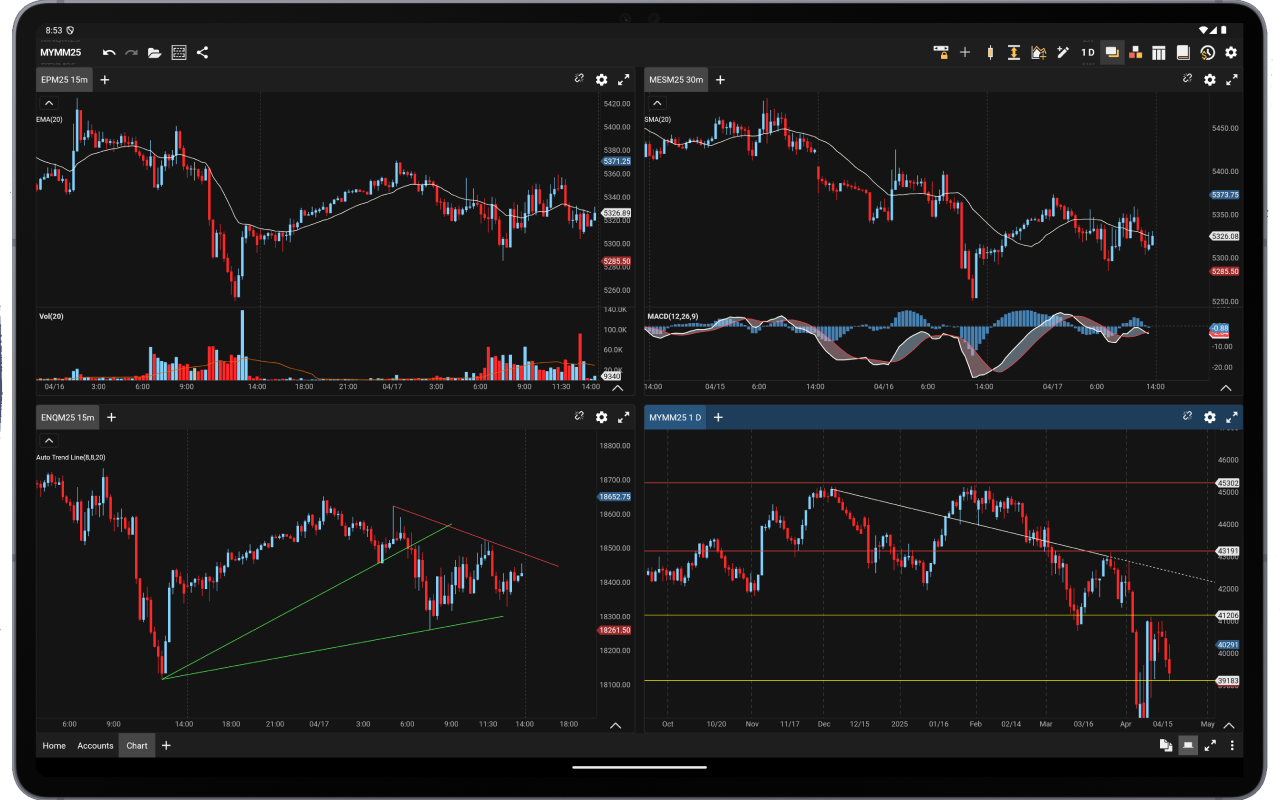Share the current chart layout

[203, 52]
